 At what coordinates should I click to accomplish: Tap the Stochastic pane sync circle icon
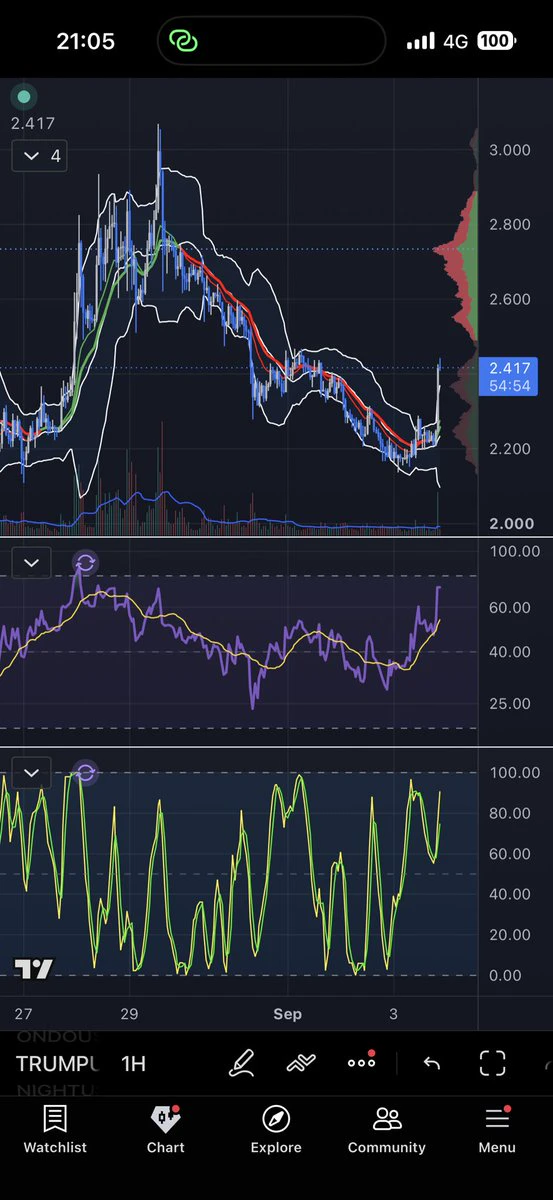click(x=85, y=772)
